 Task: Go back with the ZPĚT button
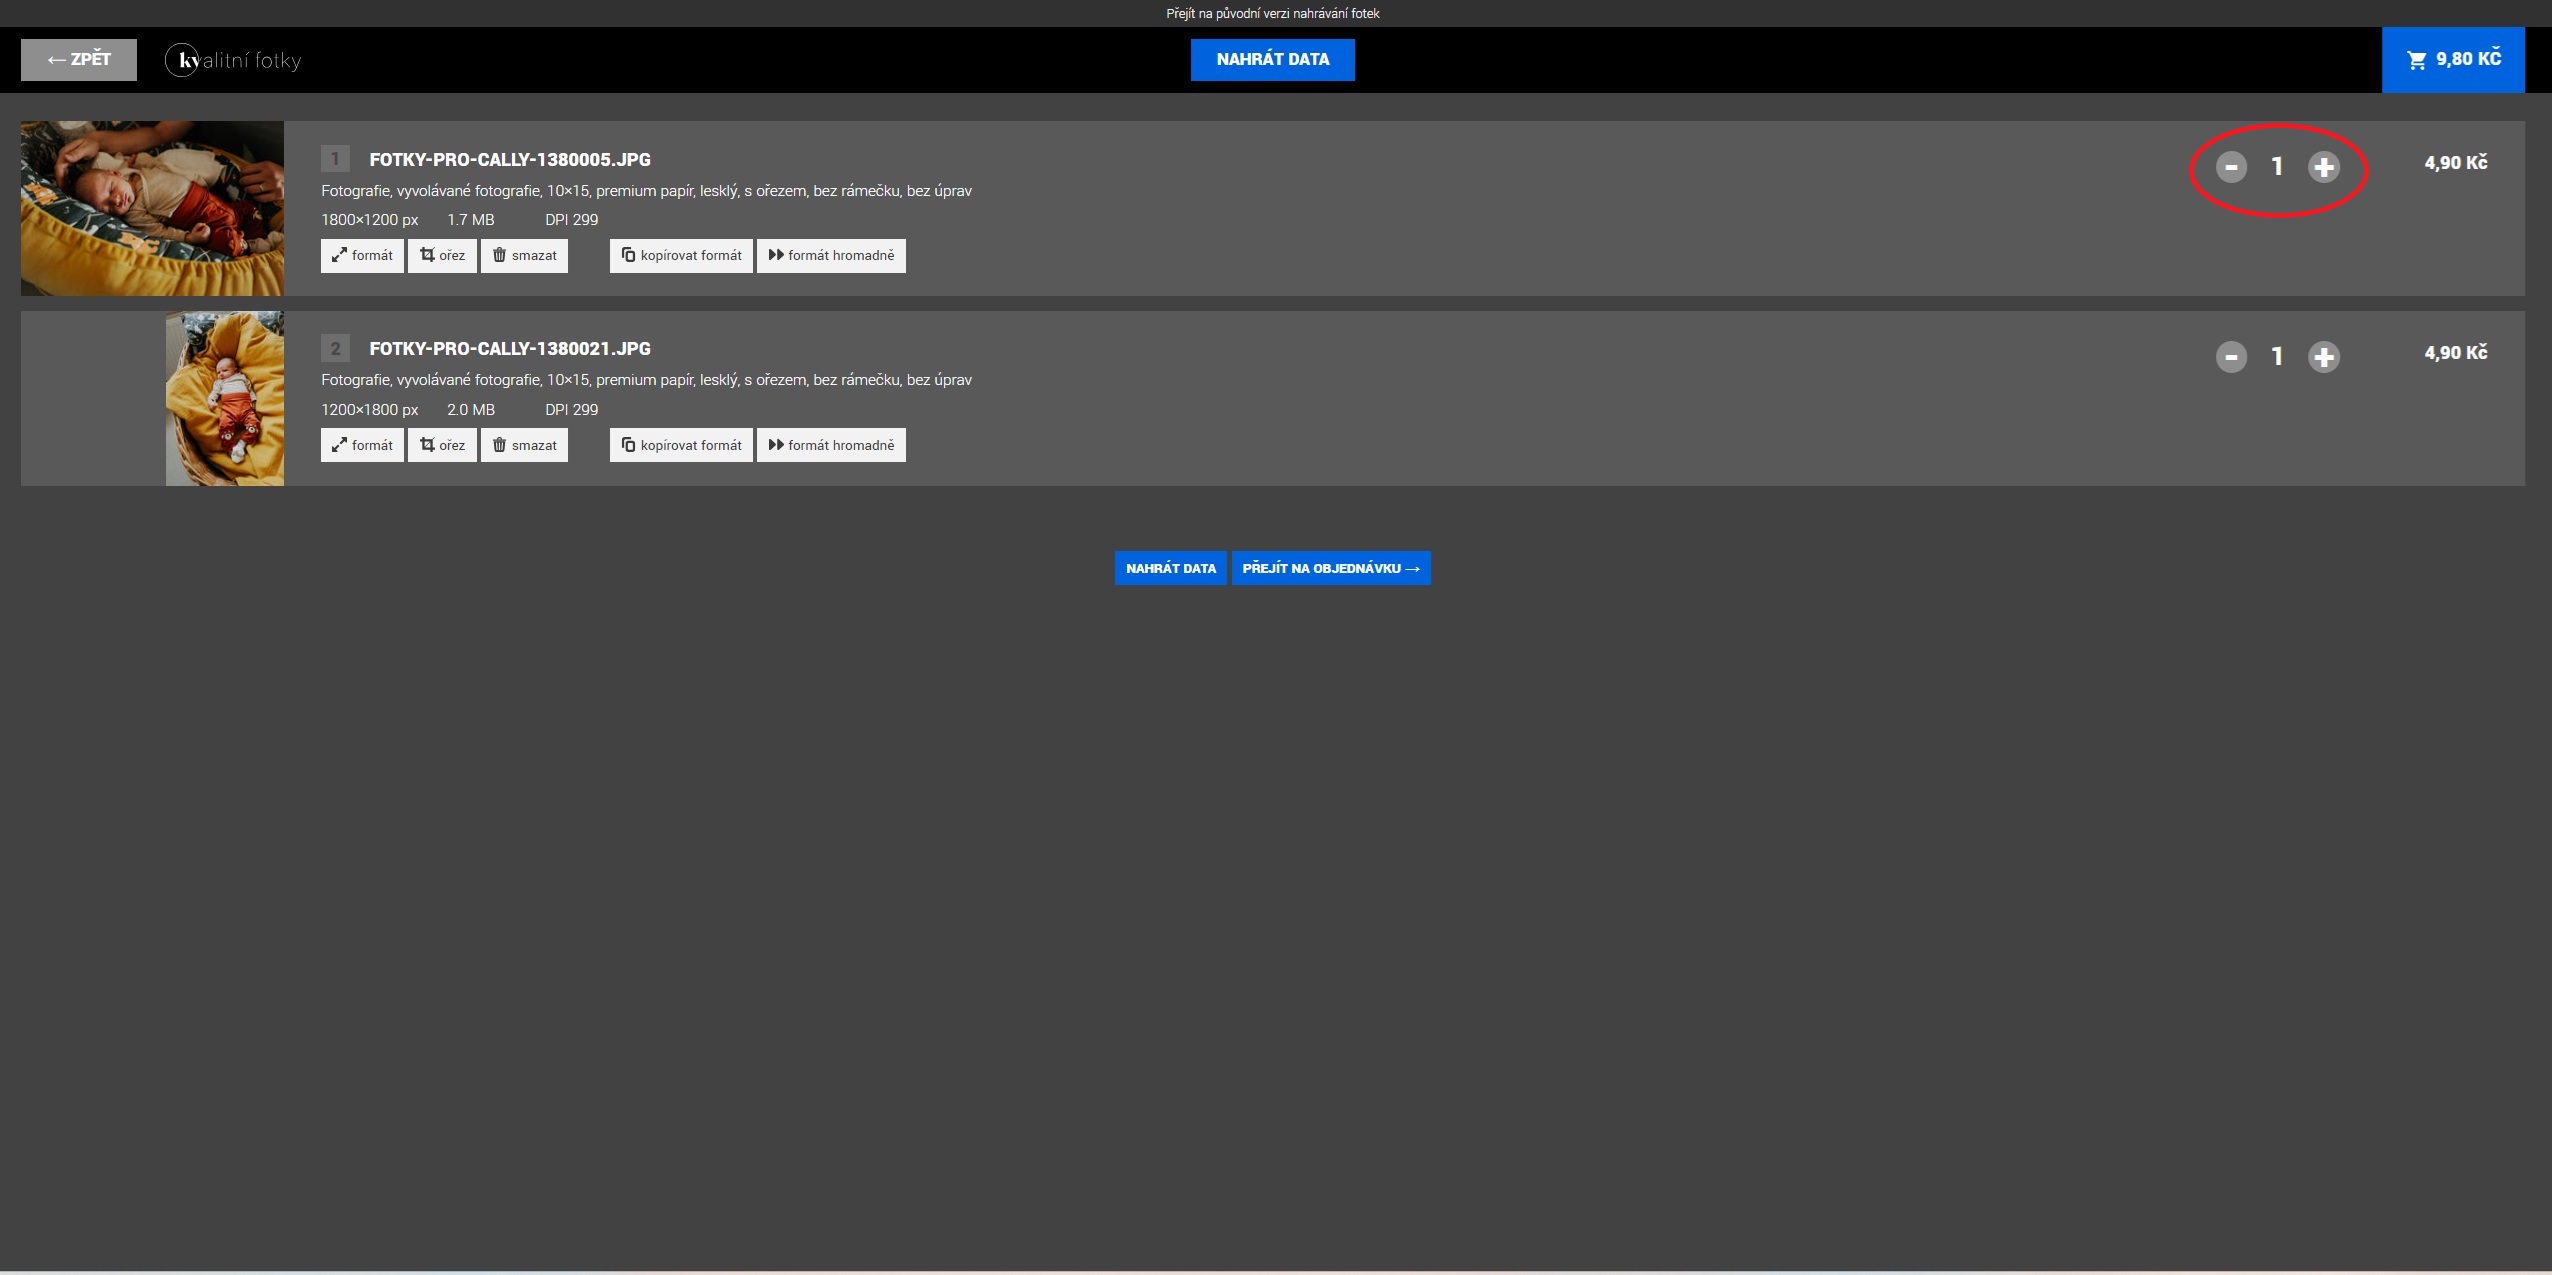tap(79, 60)
